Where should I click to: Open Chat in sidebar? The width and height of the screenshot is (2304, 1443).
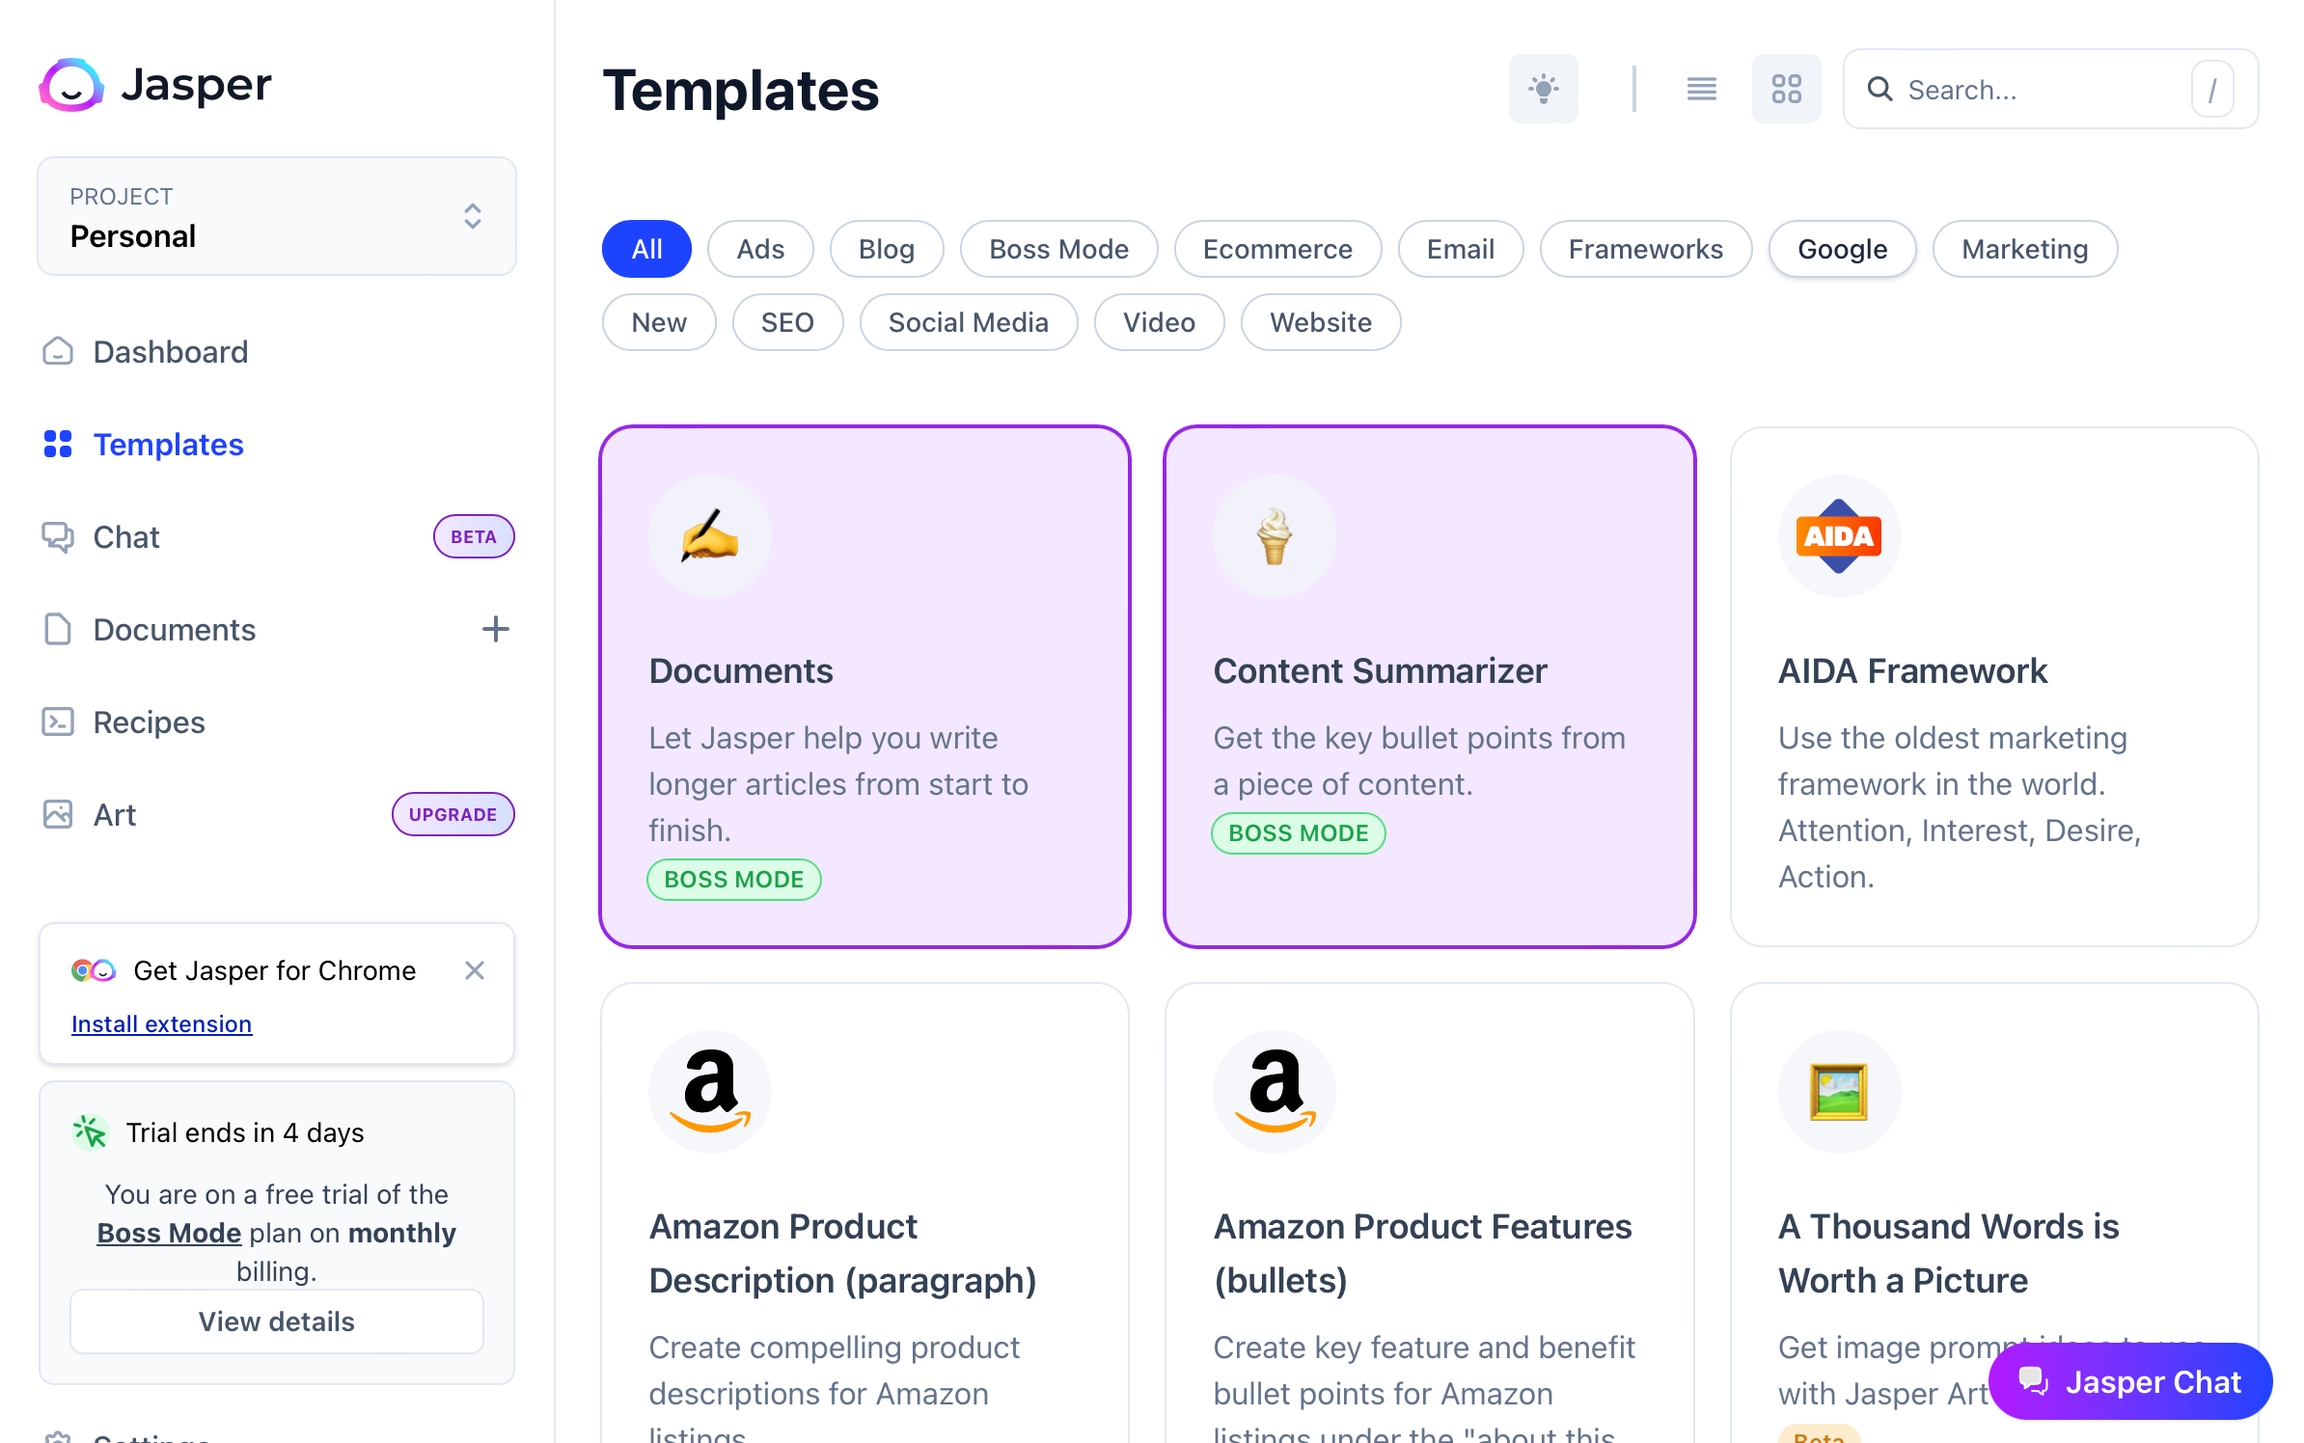pos(126,537)
